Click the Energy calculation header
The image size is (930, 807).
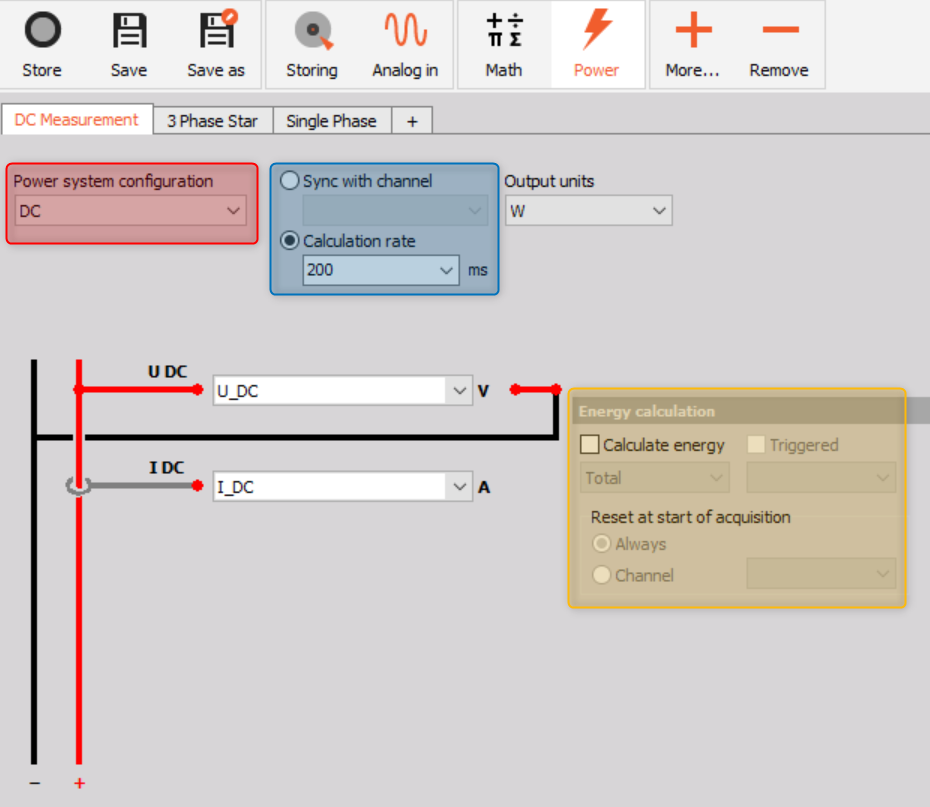pos(738,411)
